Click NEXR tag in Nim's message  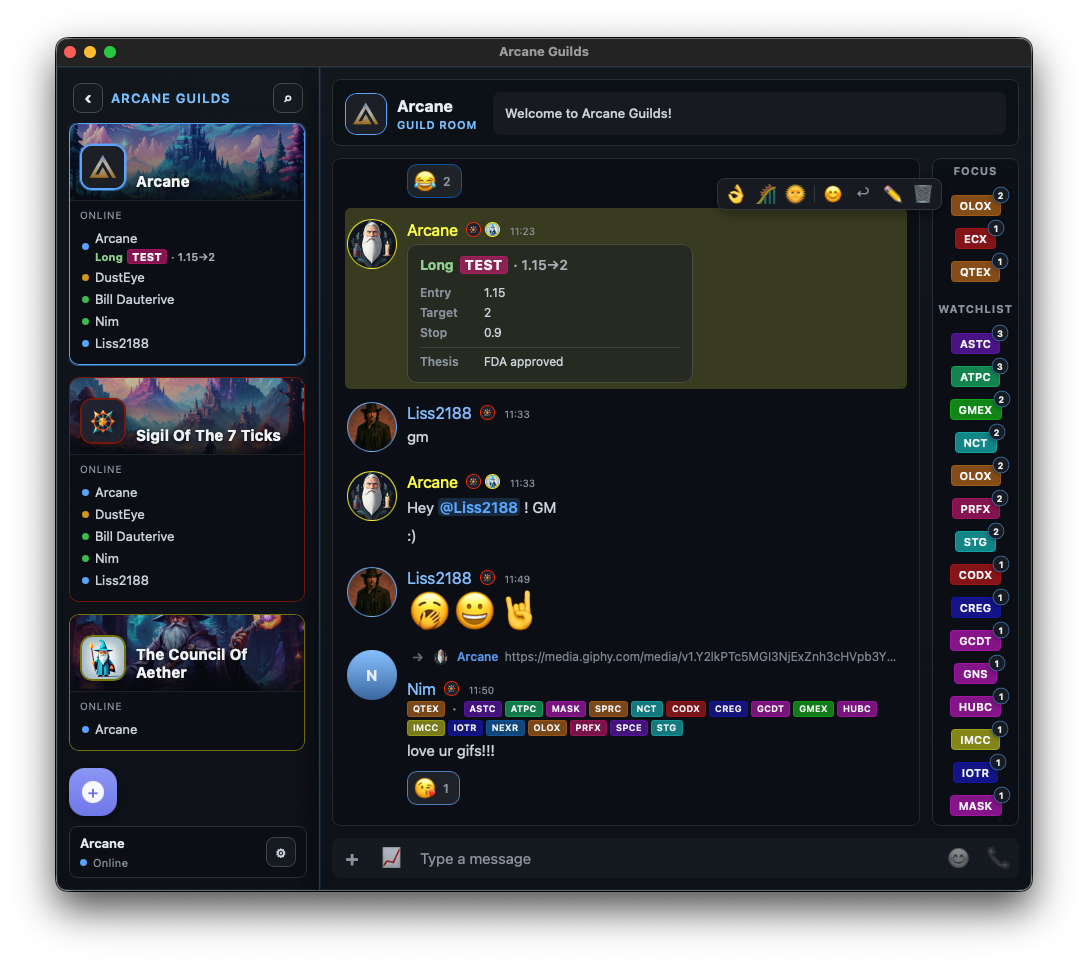point(504,728)
